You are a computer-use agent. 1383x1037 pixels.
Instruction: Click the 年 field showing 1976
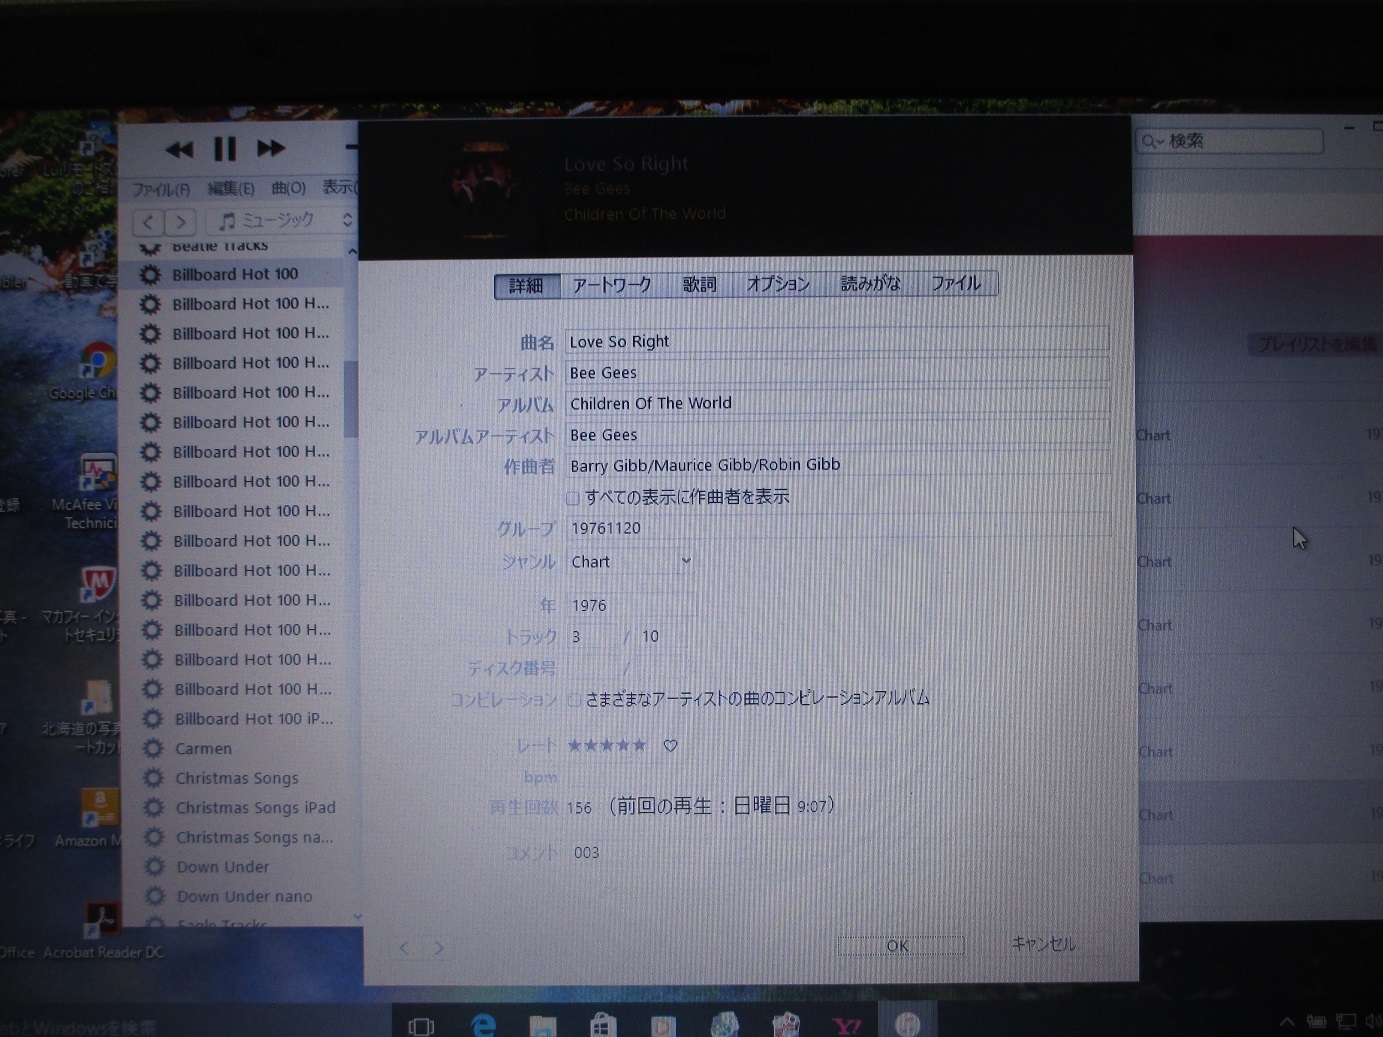point(632,605)
